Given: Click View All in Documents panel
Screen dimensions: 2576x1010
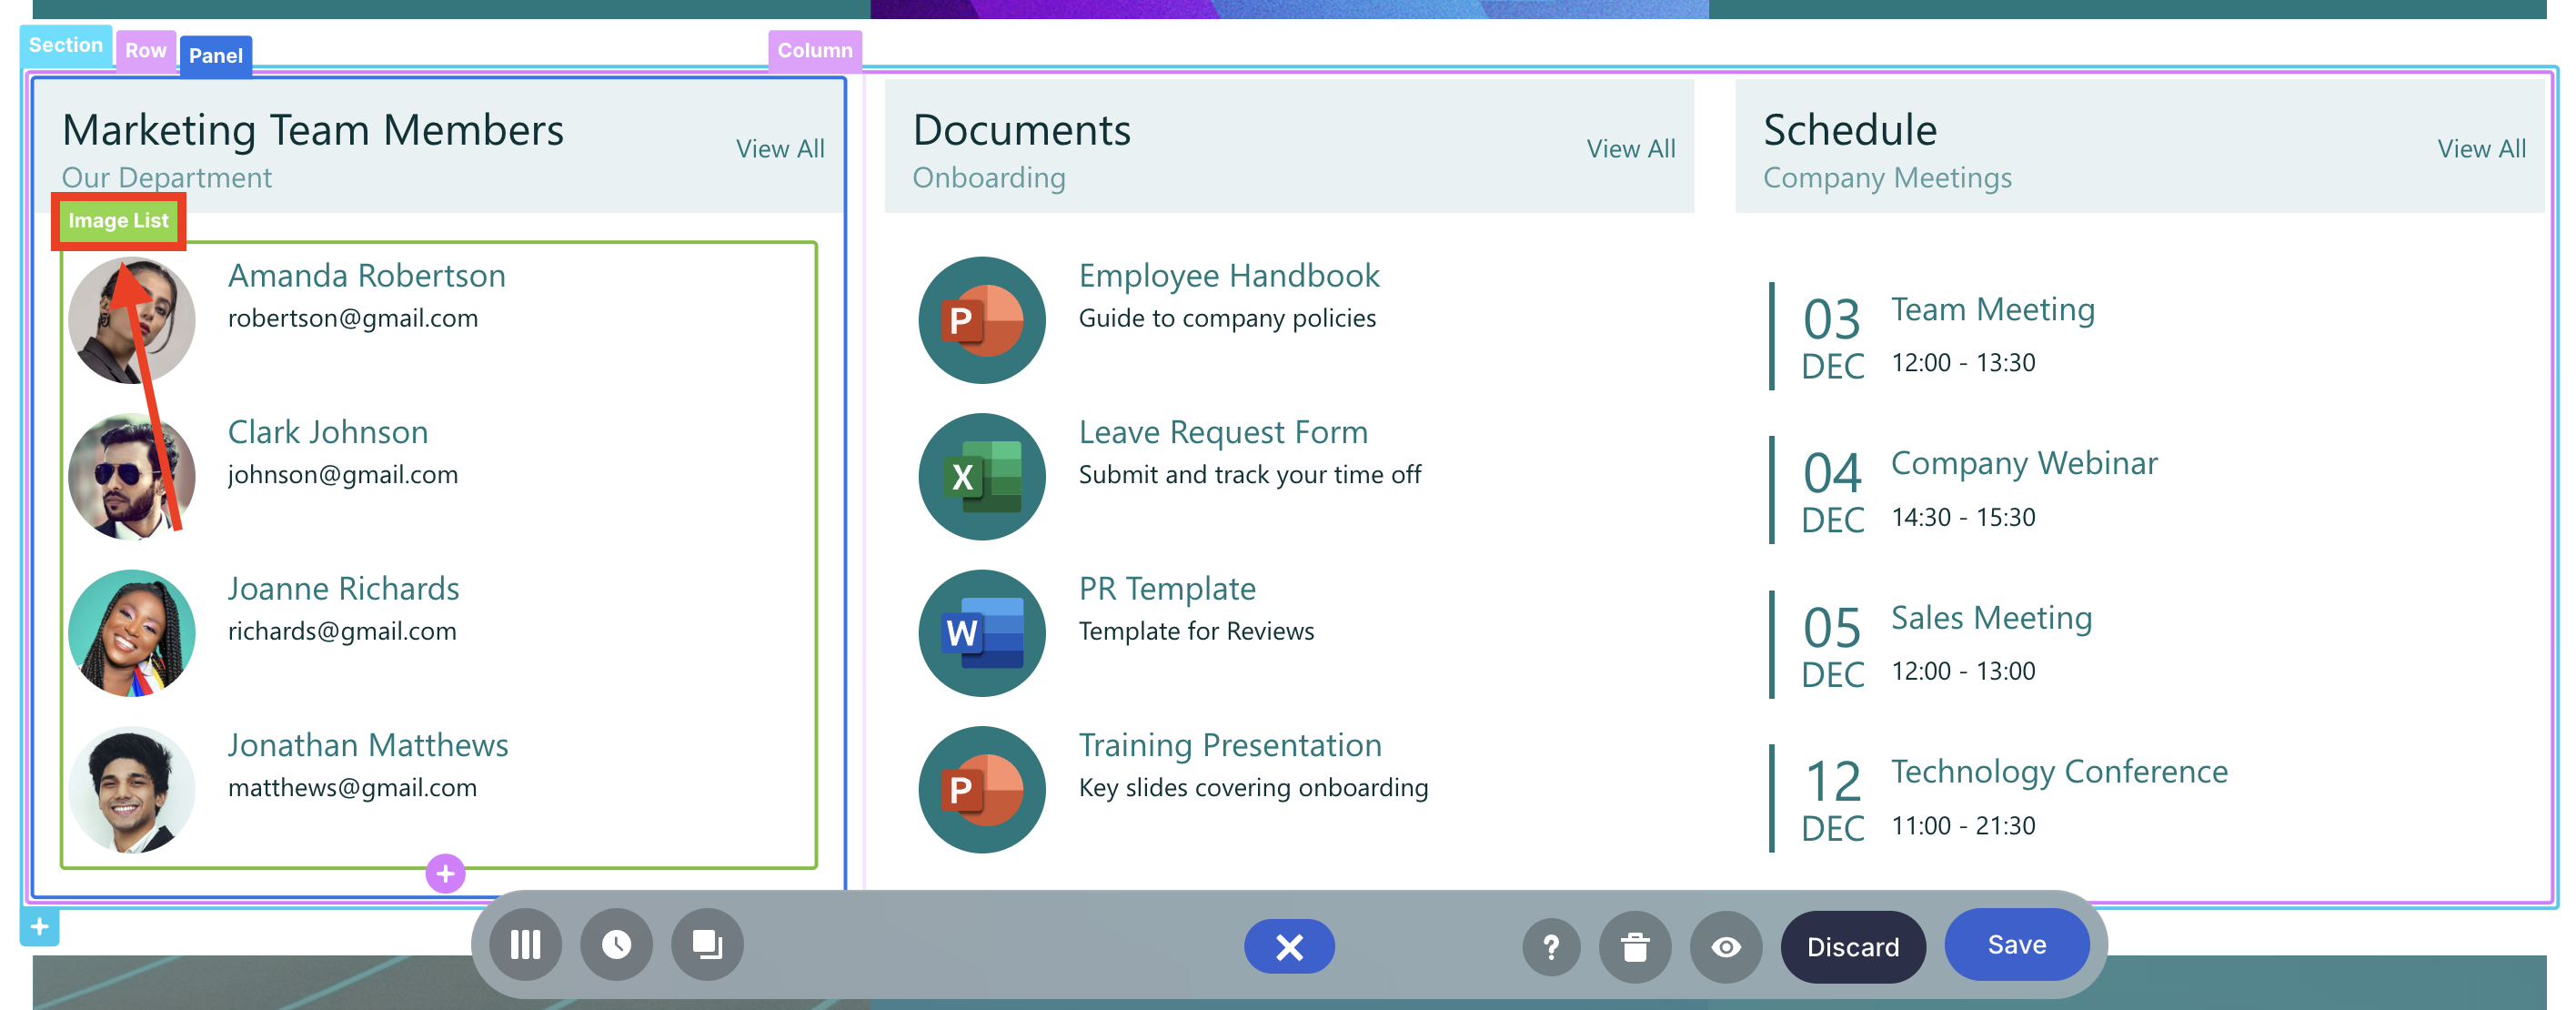Looking at the screenshot, I should pyautogui.click(x=1630, y=149).
